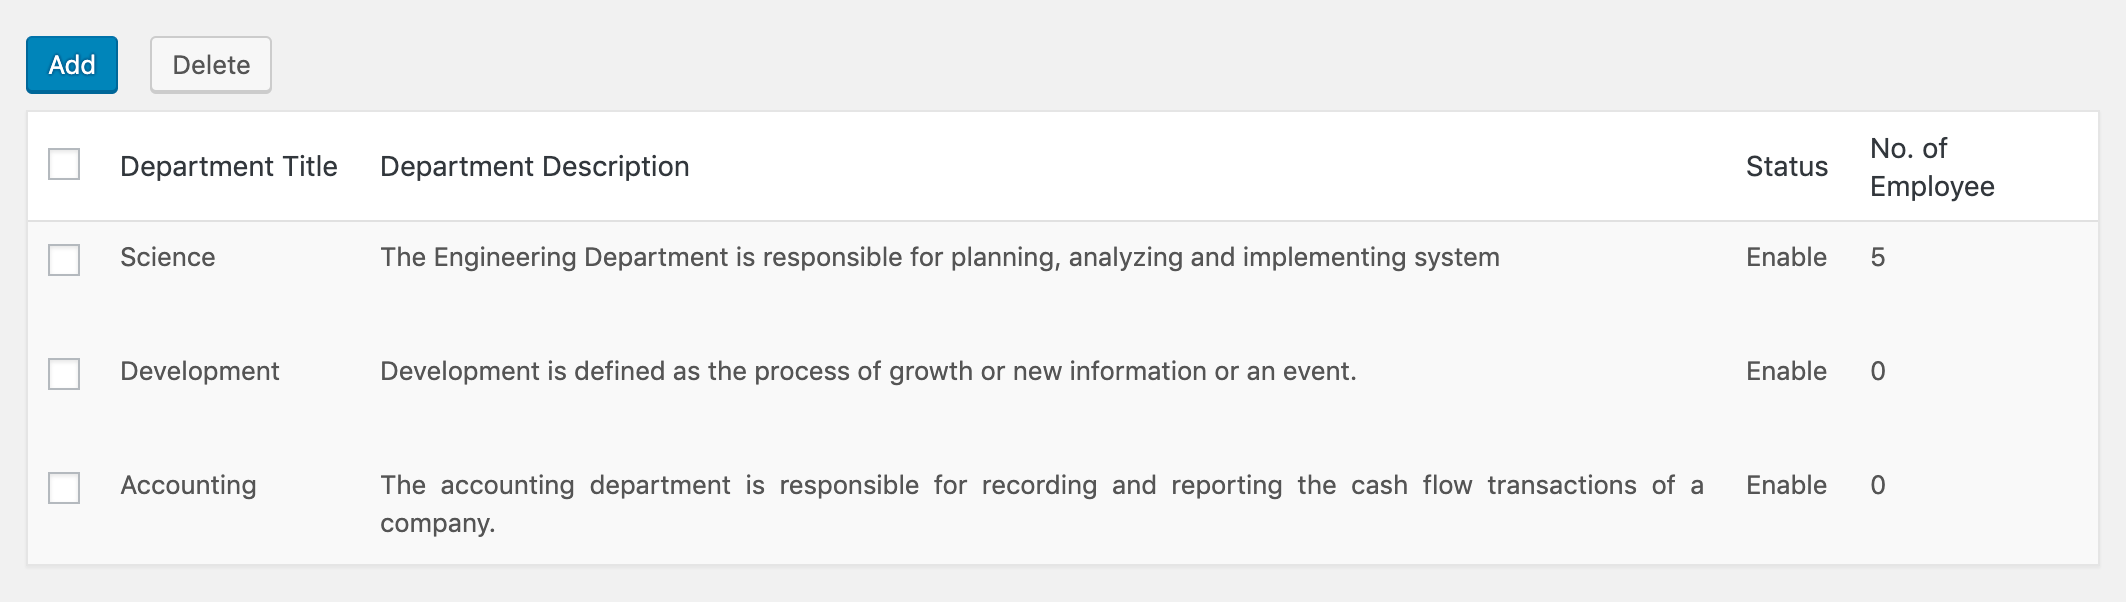The width and height of the screenshot is (2126, 602).
Task: Select the Development row checkbox
Action: coord(64,374)
